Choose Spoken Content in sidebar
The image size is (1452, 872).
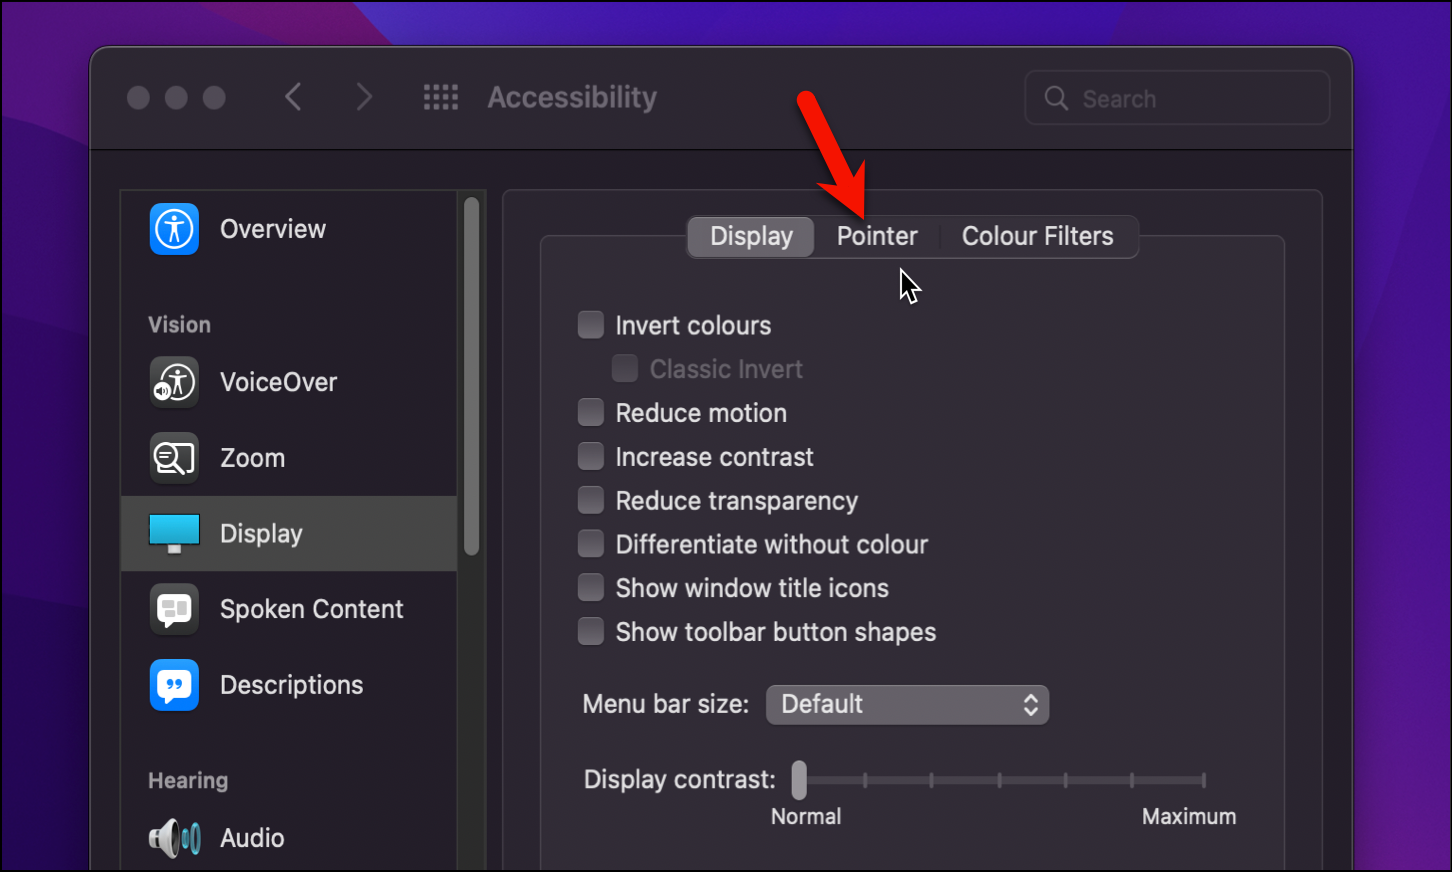click(312, 609)
